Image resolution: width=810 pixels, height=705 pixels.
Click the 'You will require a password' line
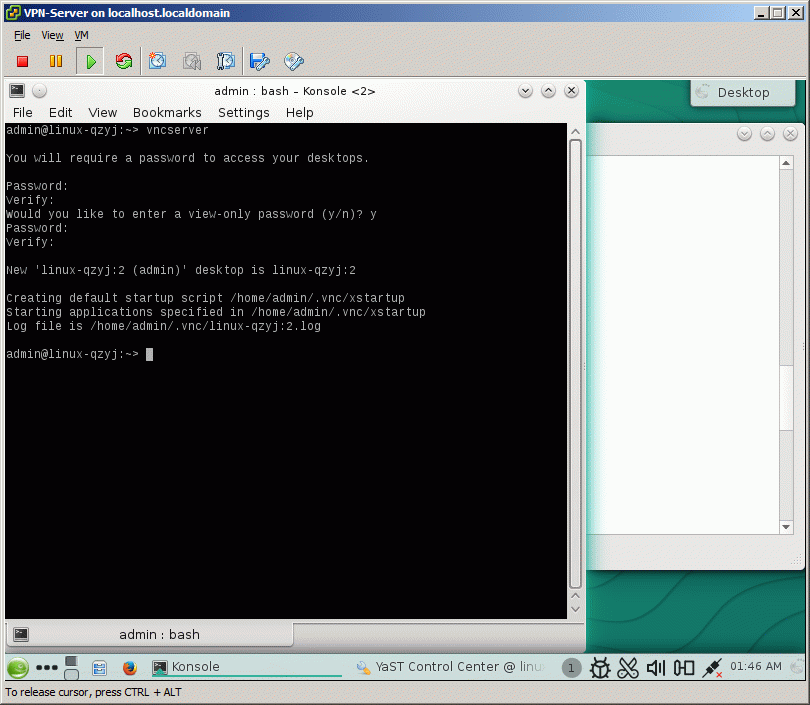[188, 158]
